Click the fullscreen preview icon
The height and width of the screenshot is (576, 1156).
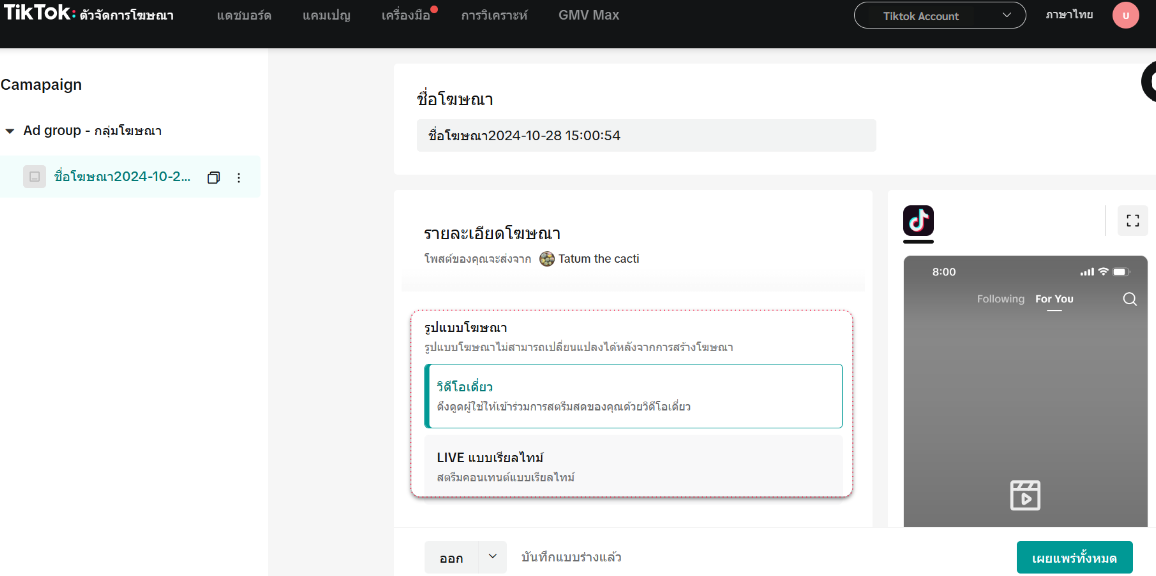pos(1132,221)
